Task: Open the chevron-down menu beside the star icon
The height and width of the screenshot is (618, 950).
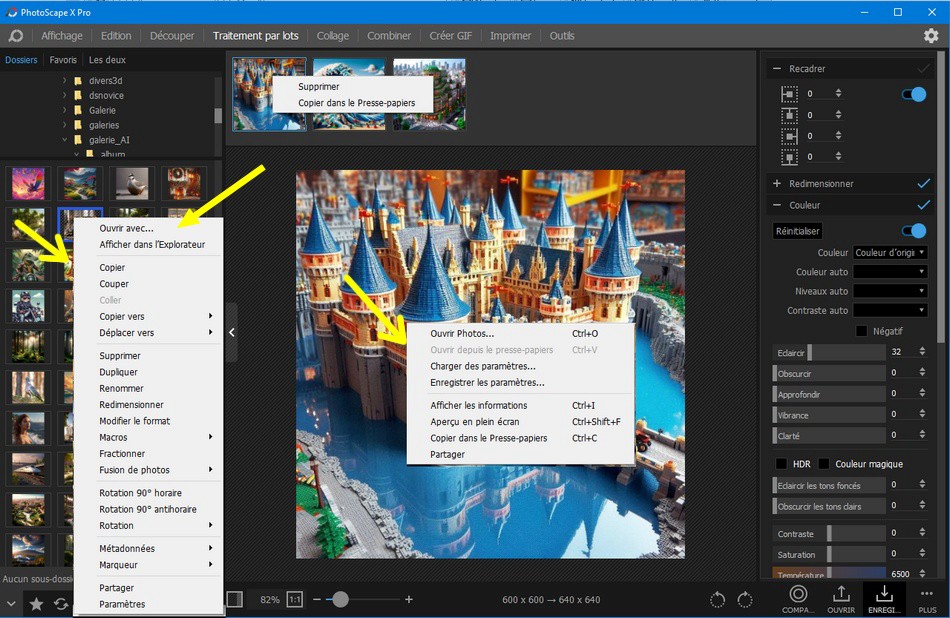Action: [x=11, y=603]
